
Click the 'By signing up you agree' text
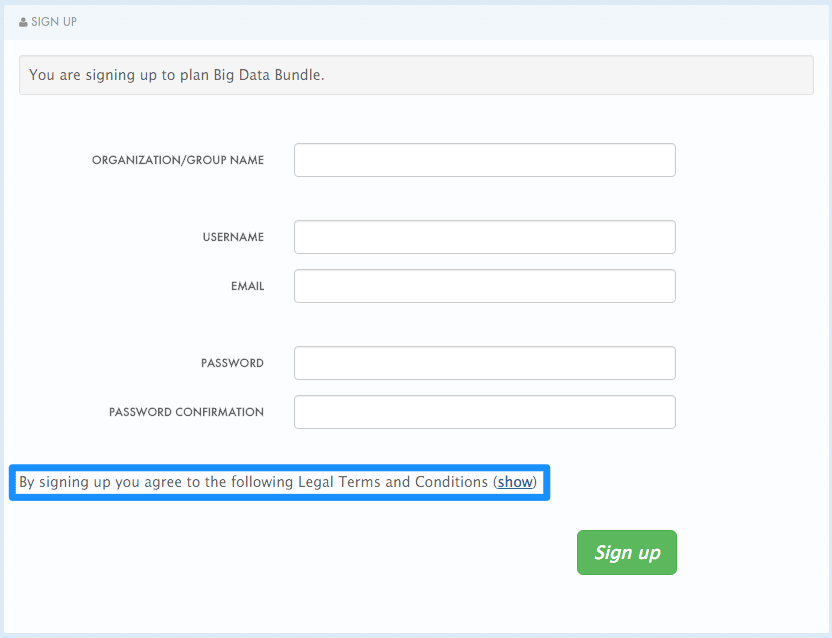(x=100, y=482)
